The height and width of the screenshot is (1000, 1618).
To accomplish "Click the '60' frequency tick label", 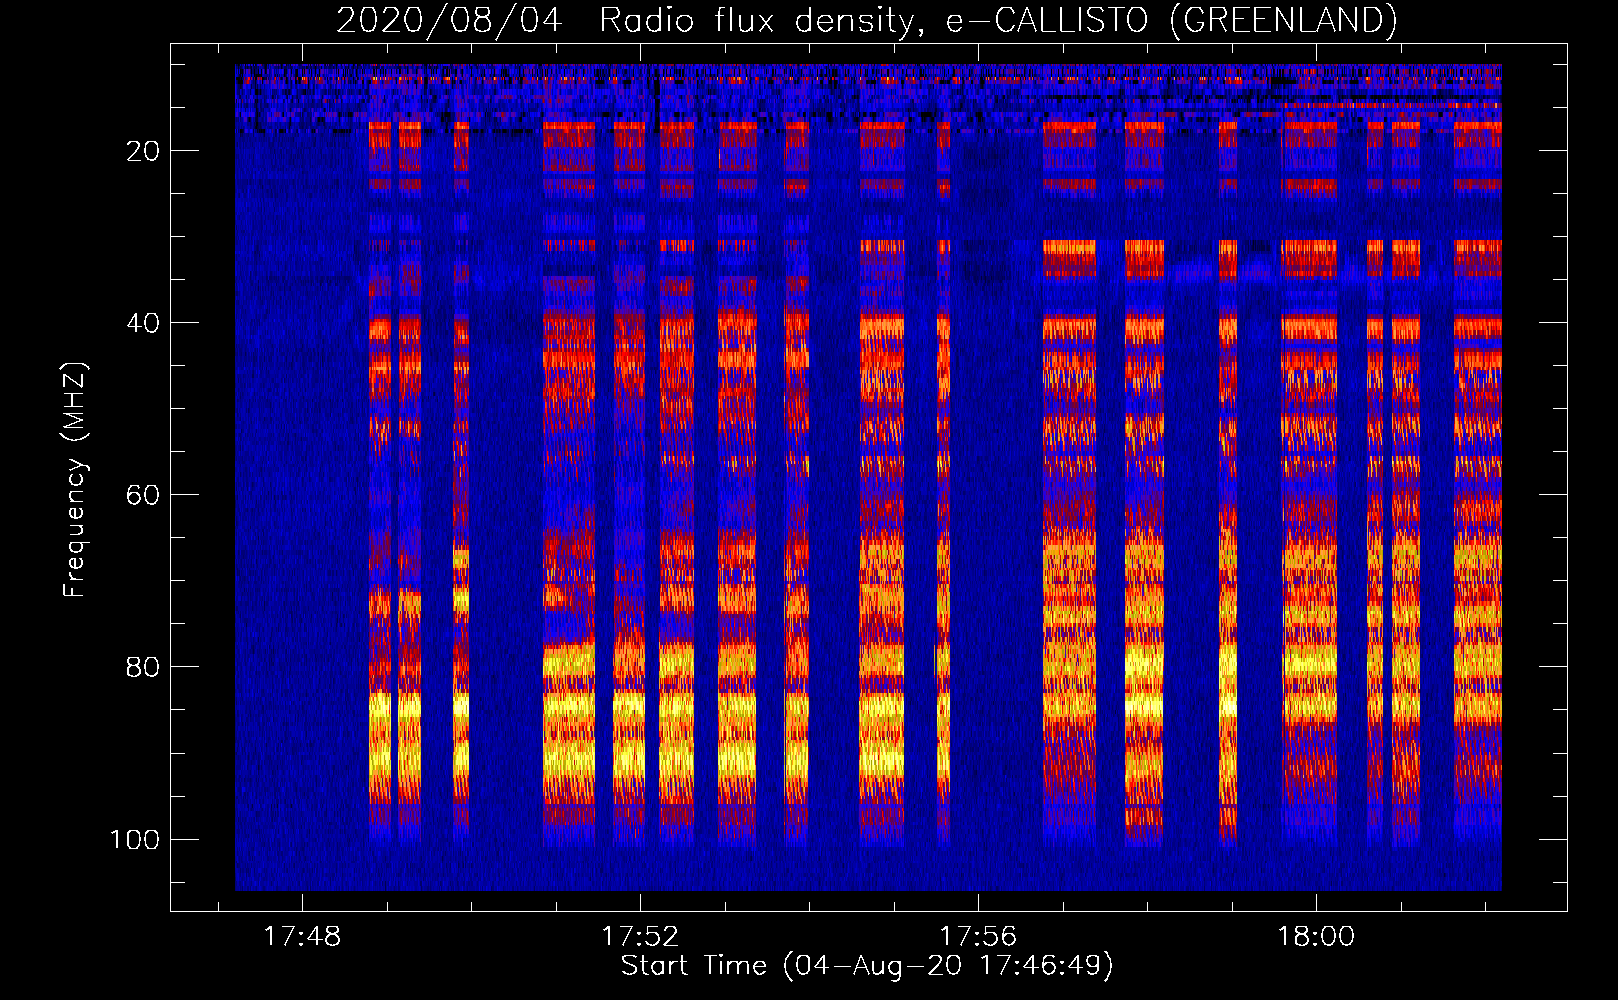I will pyautogui.click(x=143, y=495).
